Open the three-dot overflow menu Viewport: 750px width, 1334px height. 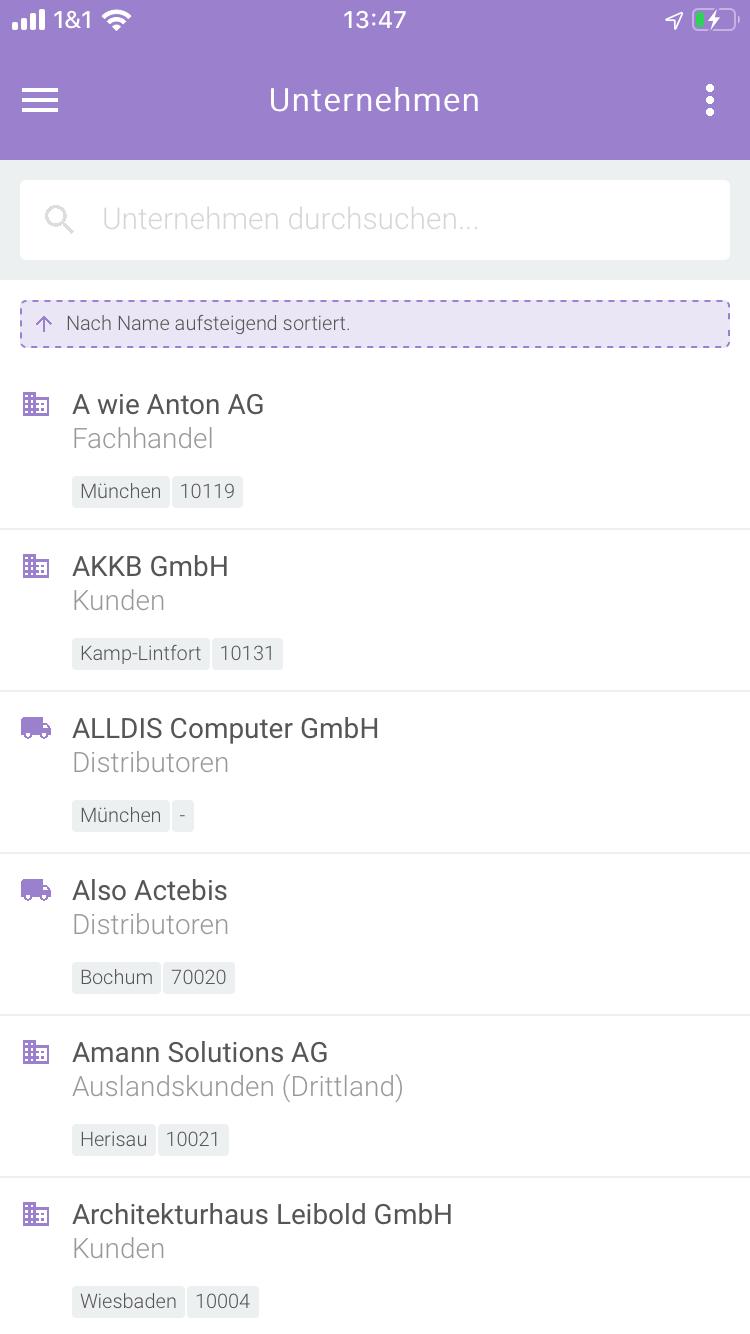coord(709,100)
